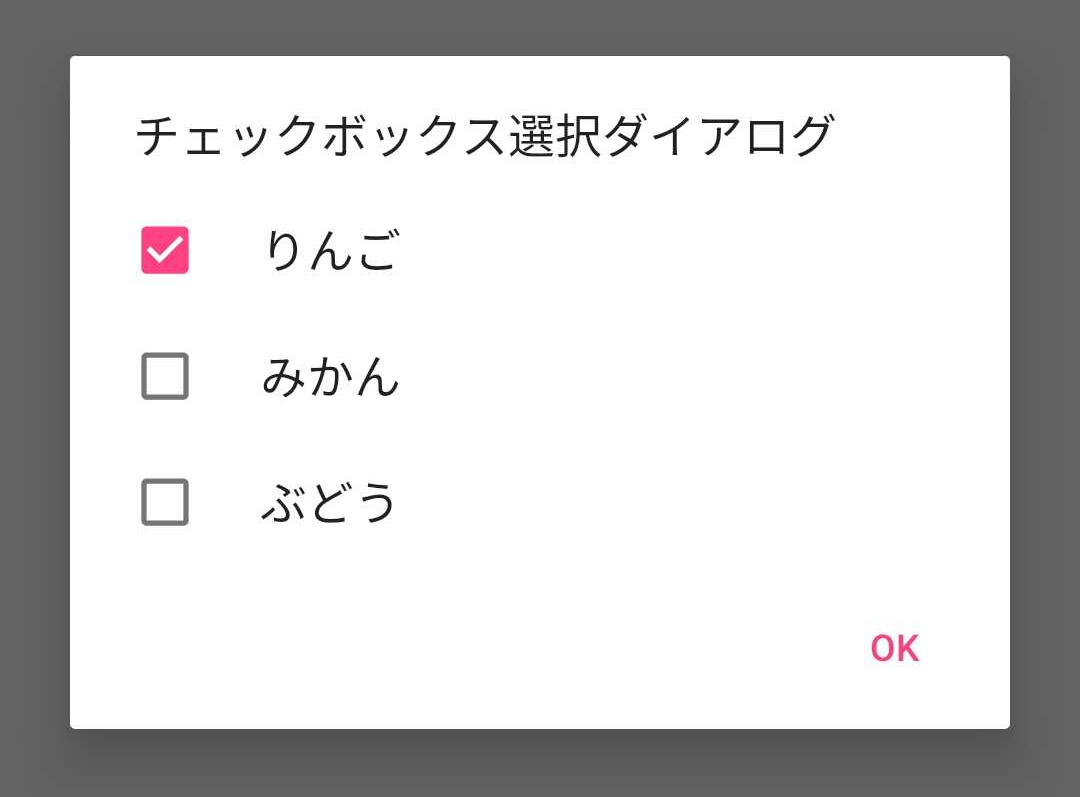This screenshot has height=797, width=1080.
Task: Tap the りんご label text
Action: coord(330,251)
